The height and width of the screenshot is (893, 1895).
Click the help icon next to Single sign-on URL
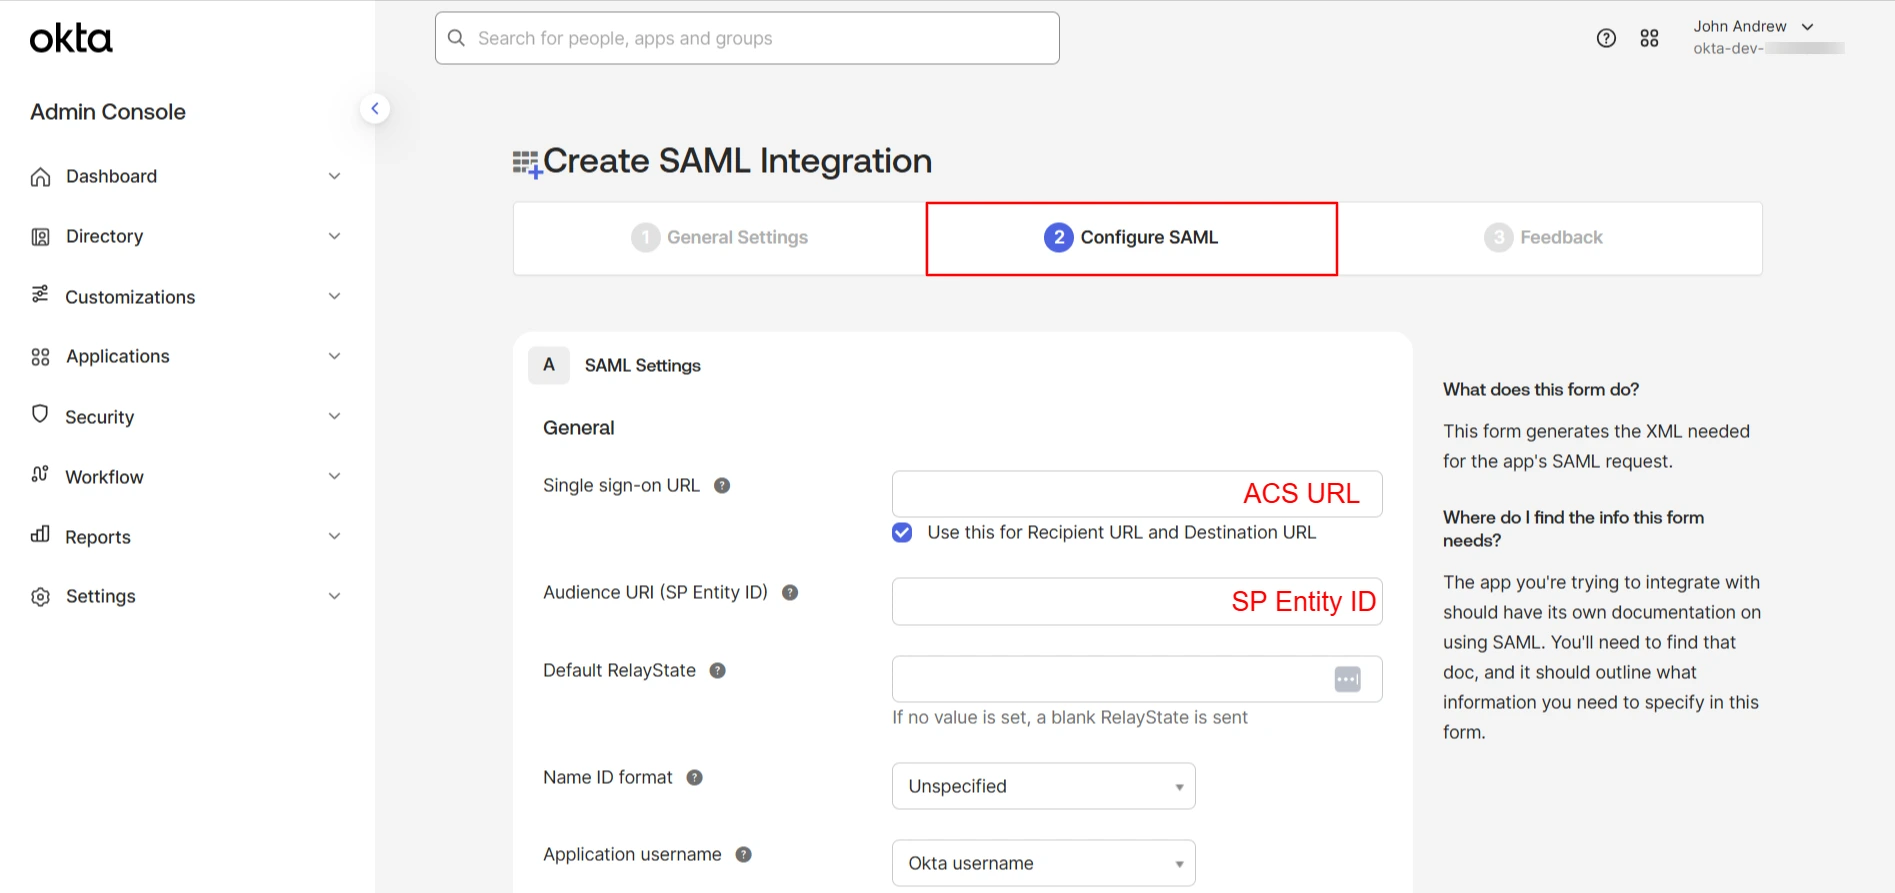722,485
